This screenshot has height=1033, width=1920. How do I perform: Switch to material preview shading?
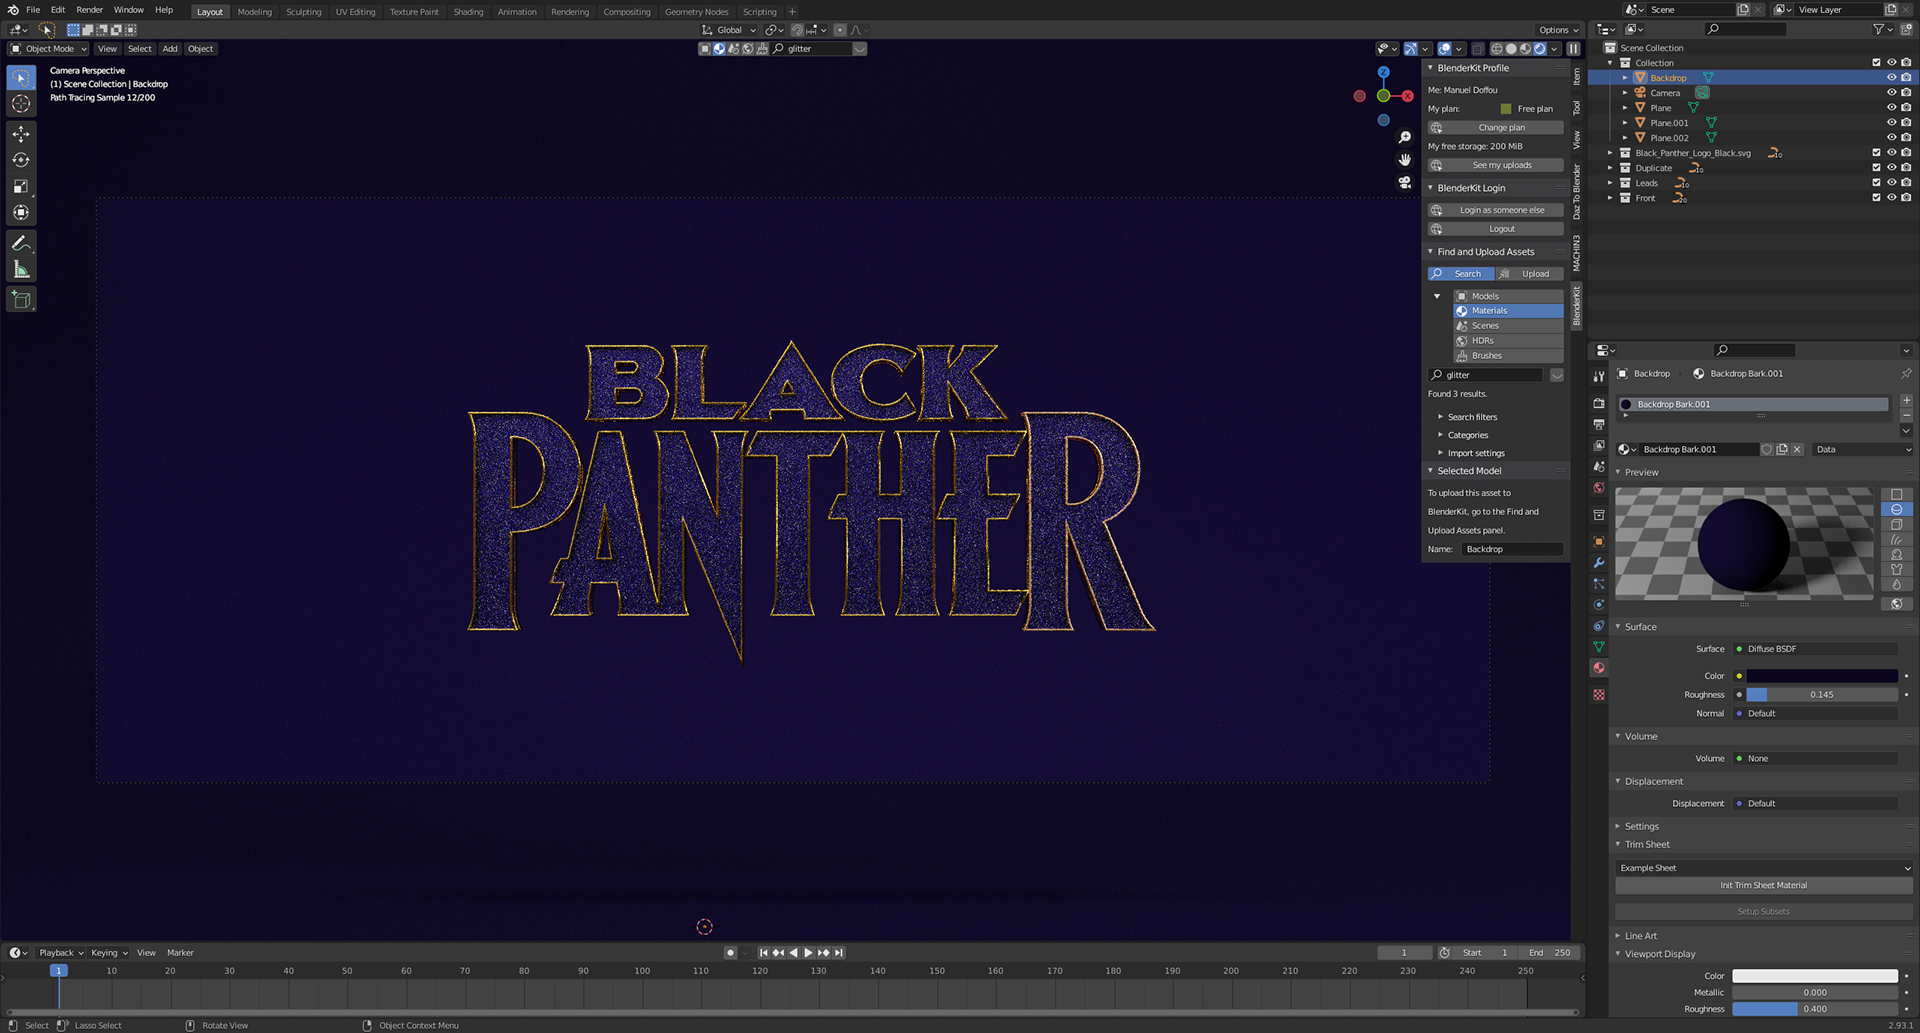[x=1525, y=48]
